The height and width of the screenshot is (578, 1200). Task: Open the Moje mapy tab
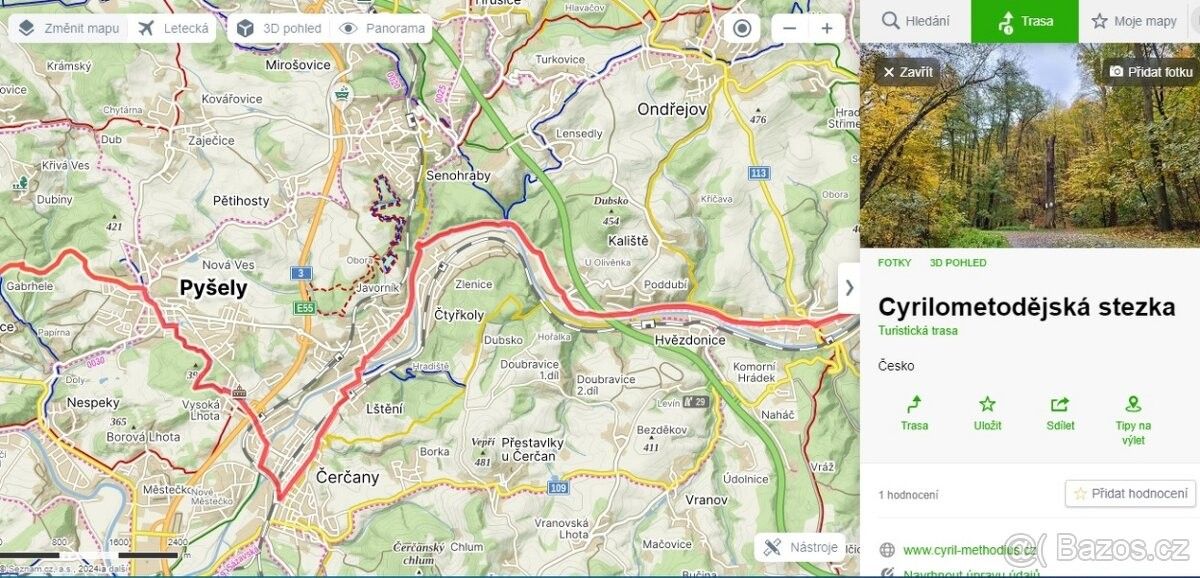coord(1134,21)
